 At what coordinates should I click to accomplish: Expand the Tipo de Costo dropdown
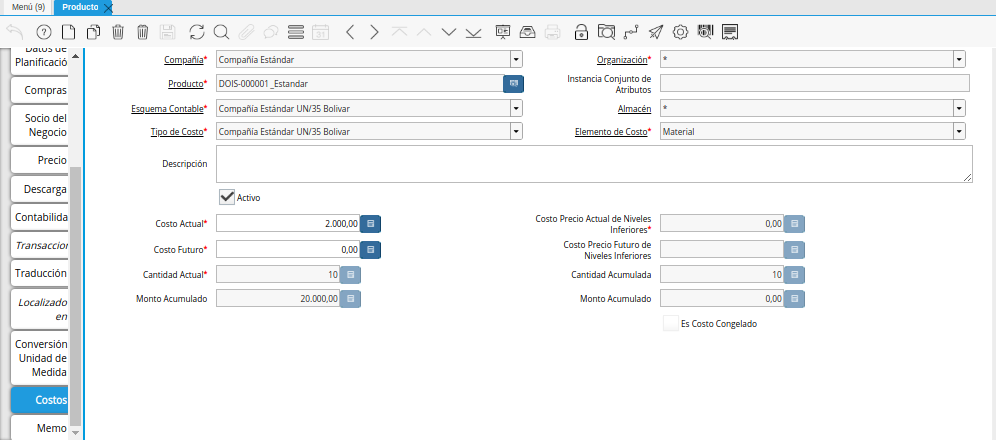click(516, 131)
